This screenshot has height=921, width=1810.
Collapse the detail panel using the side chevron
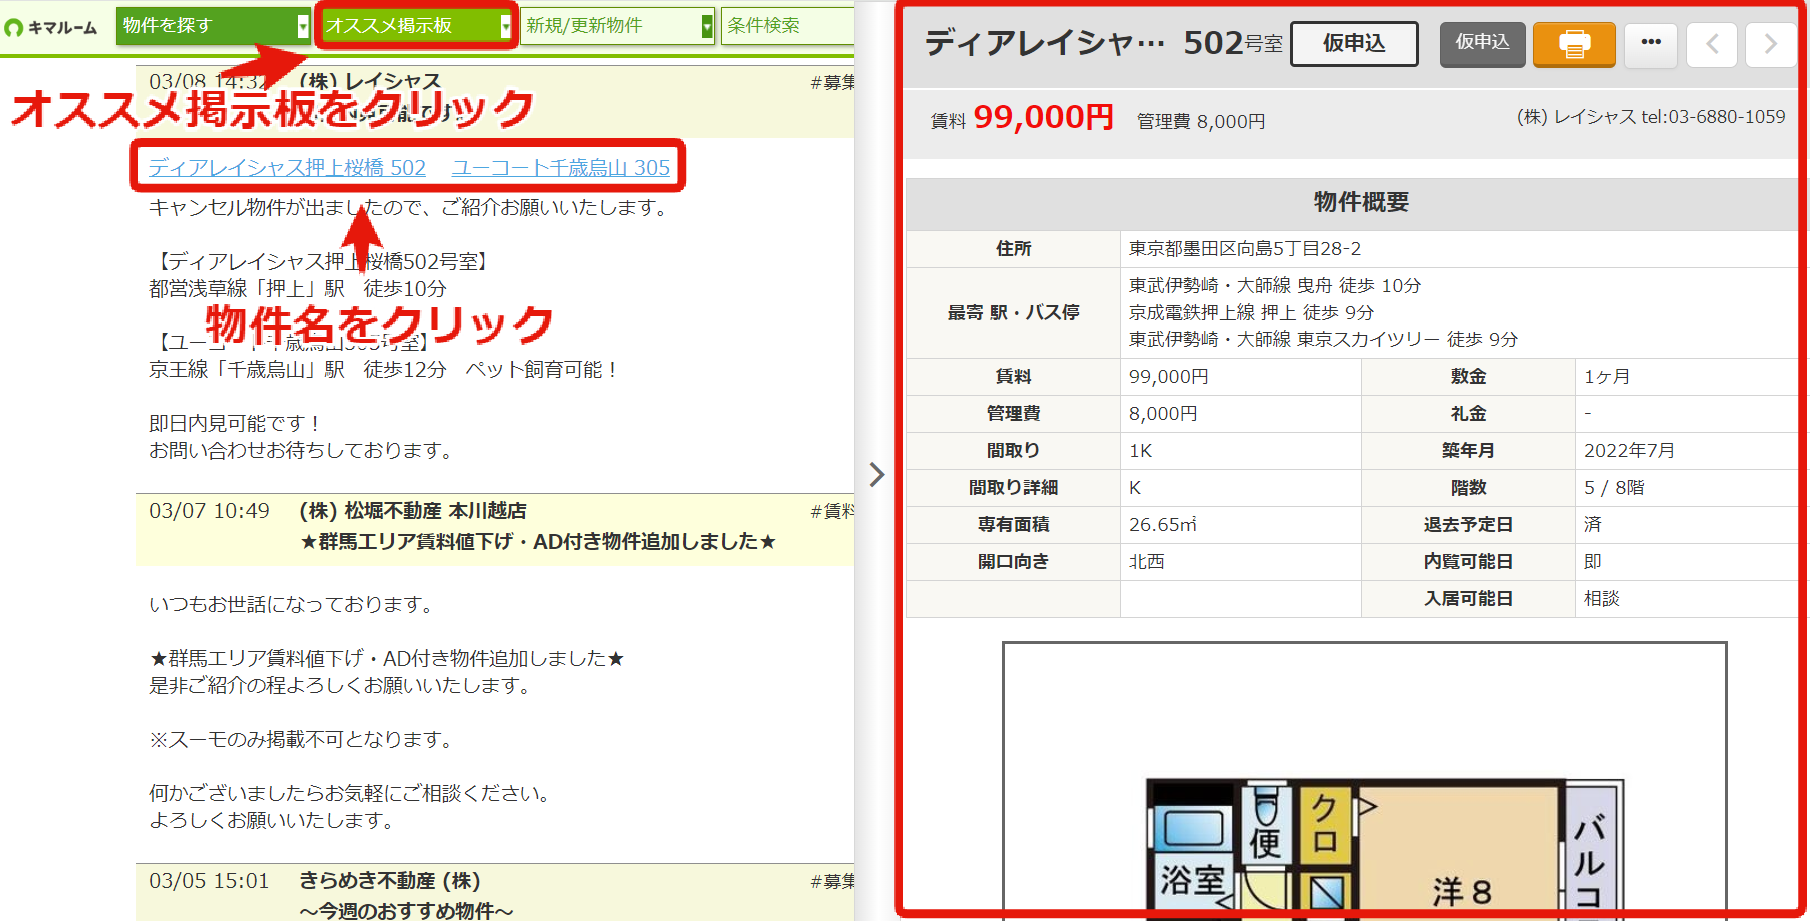point(877,474)
